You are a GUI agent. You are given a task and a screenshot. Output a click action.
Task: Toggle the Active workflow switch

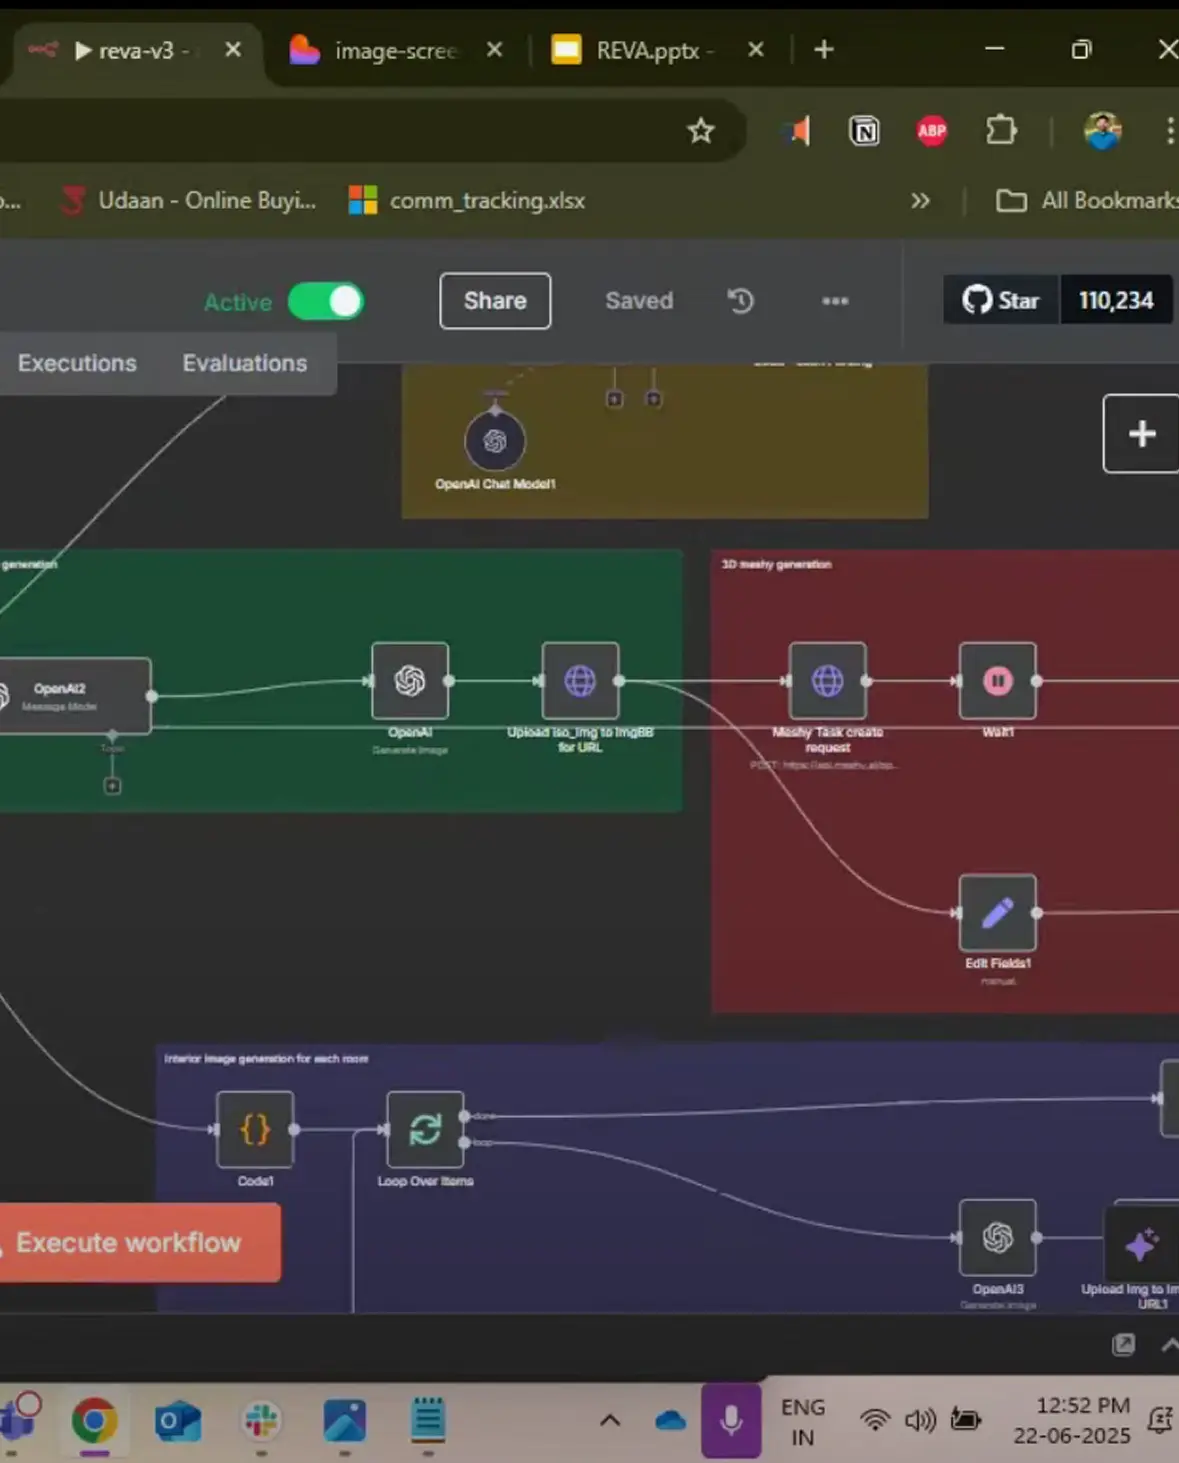326,302
